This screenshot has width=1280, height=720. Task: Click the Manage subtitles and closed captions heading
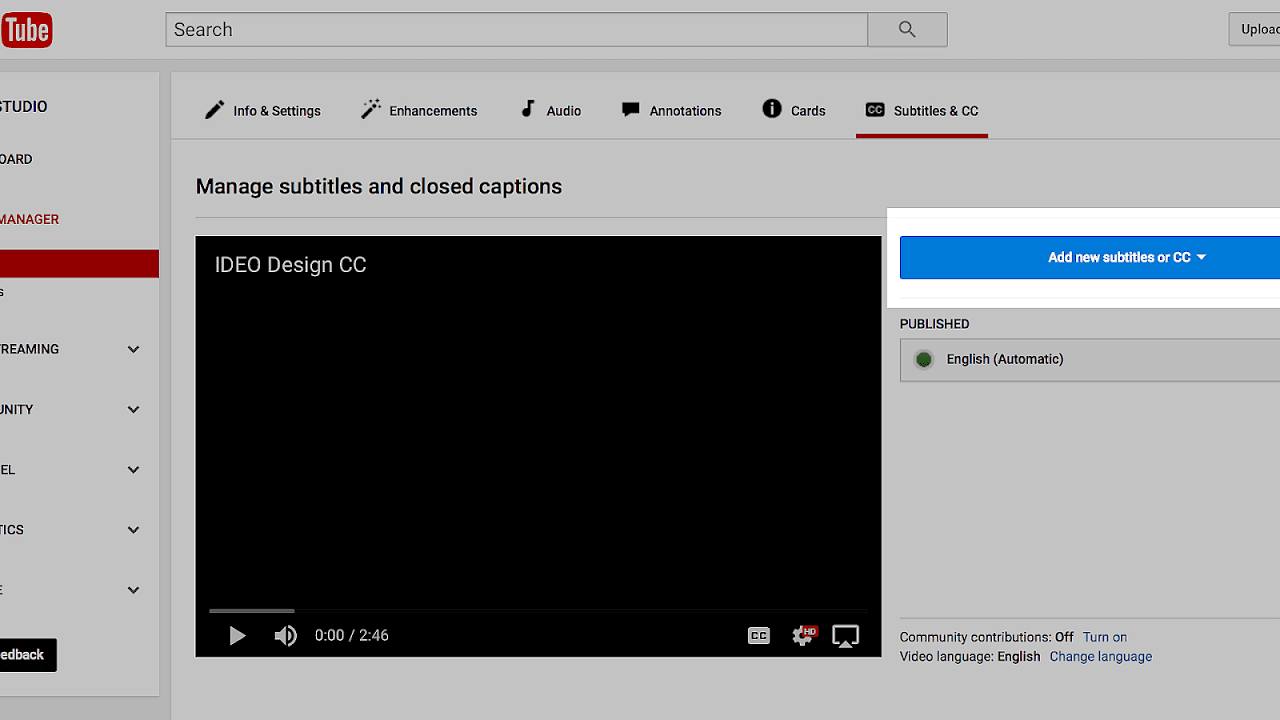(x=379, y=186)
